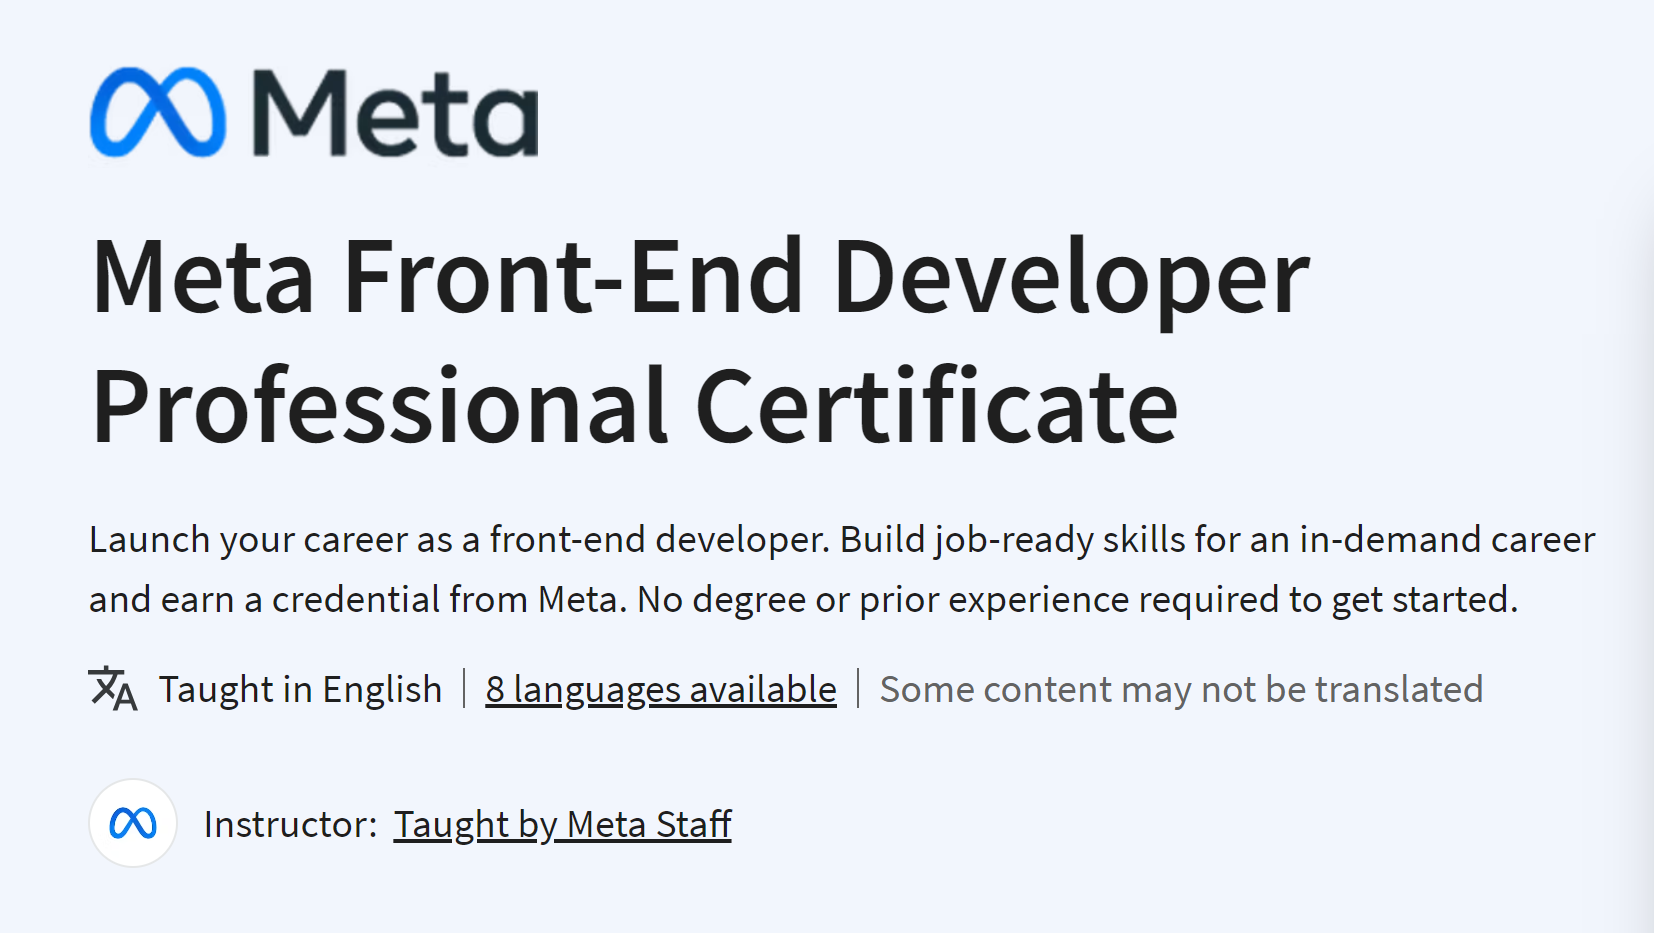Open the circular Meta instructor avatar
Screen dimensions: 1654x933
point(133,823)
